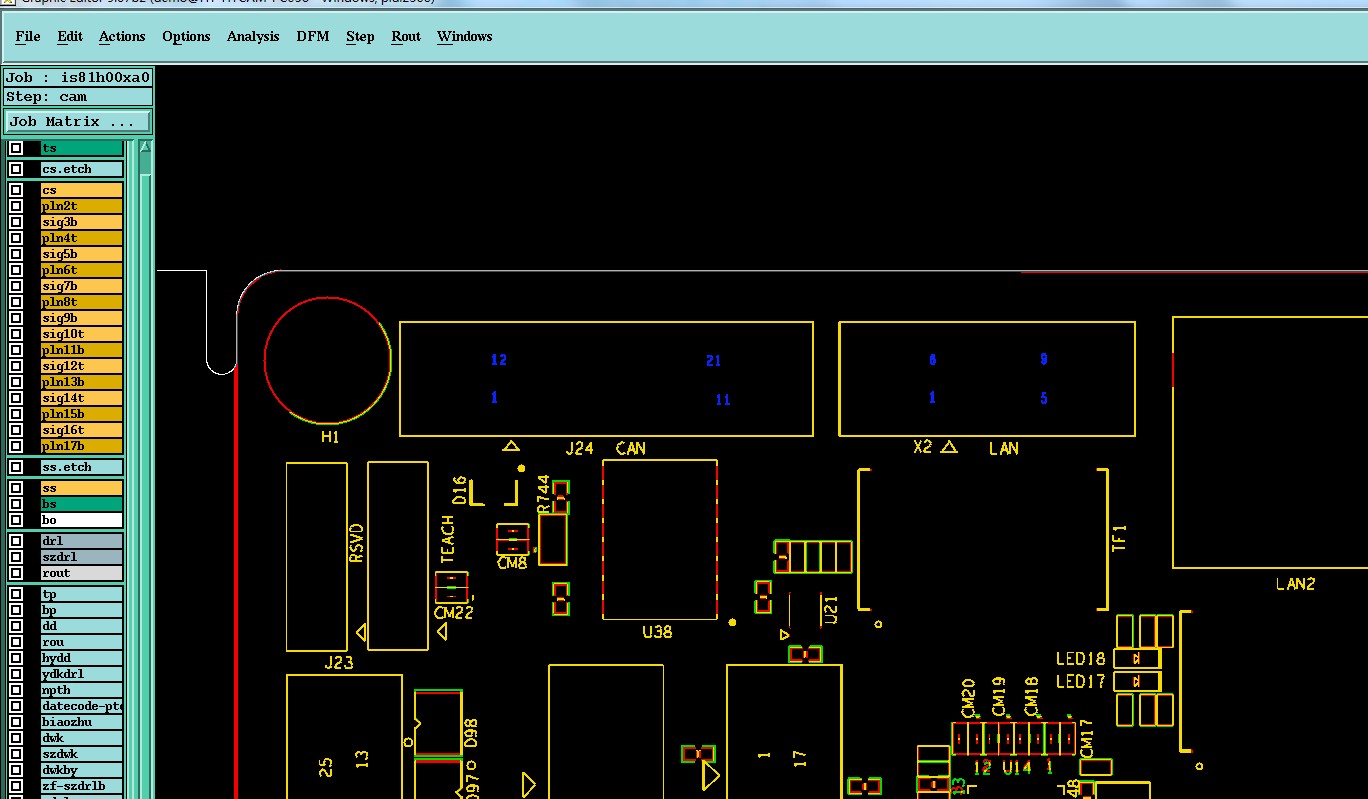Select the zf-szdrlb layer name
Image resolution: width=1368 pixels, height=799 pixels.
pos(82,786)
